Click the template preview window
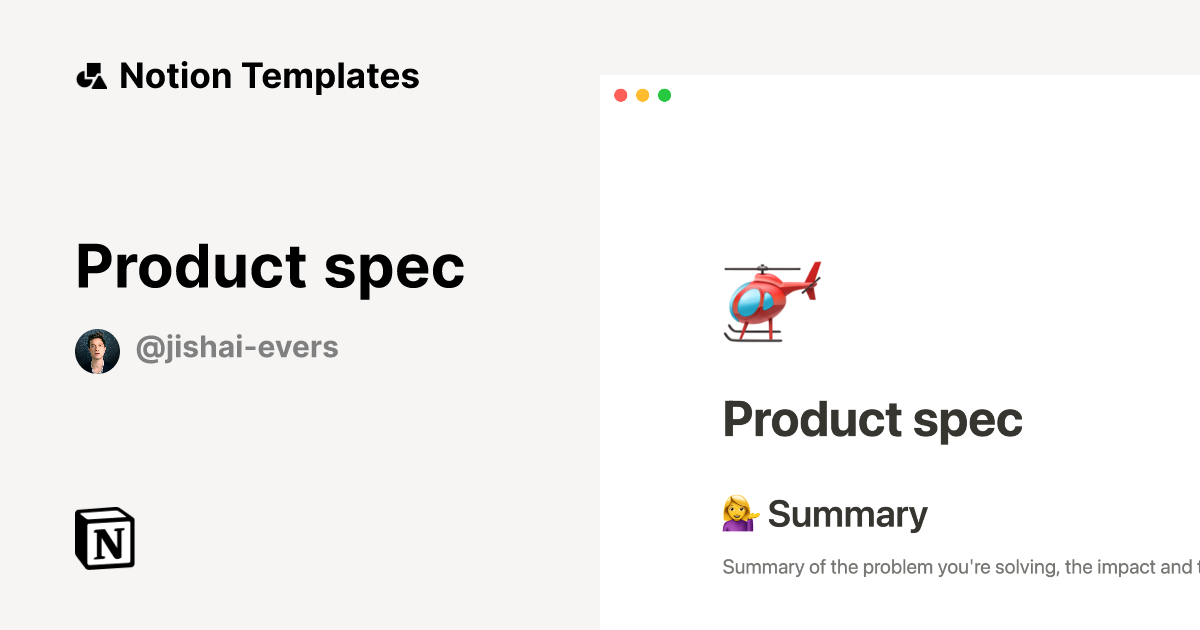 (x=900, y=350)
